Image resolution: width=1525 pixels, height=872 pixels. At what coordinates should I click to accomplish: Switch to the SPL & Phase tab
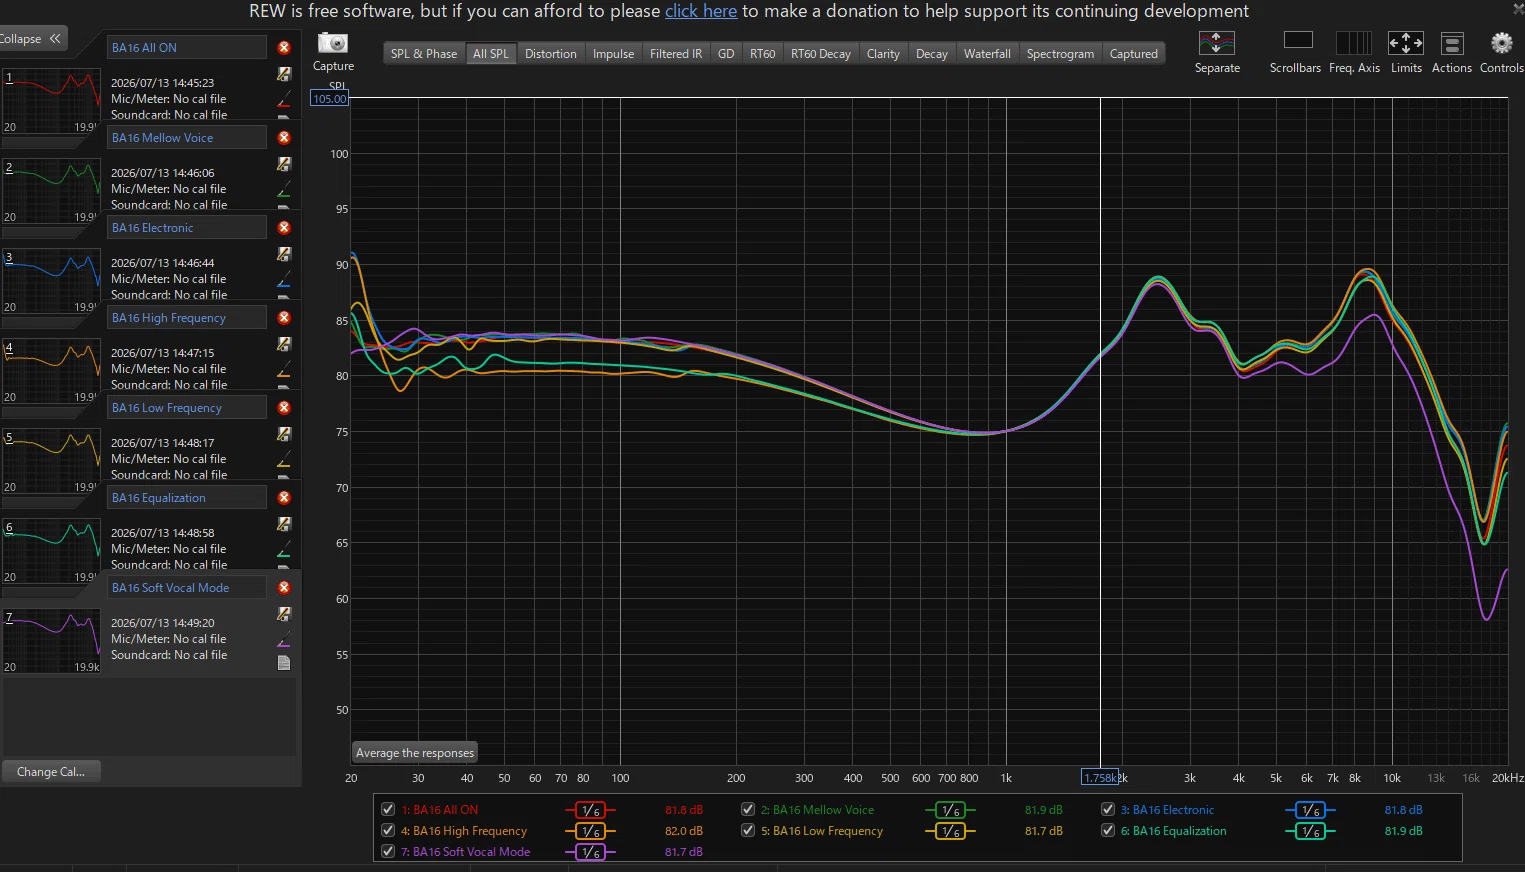pos(423,54)
